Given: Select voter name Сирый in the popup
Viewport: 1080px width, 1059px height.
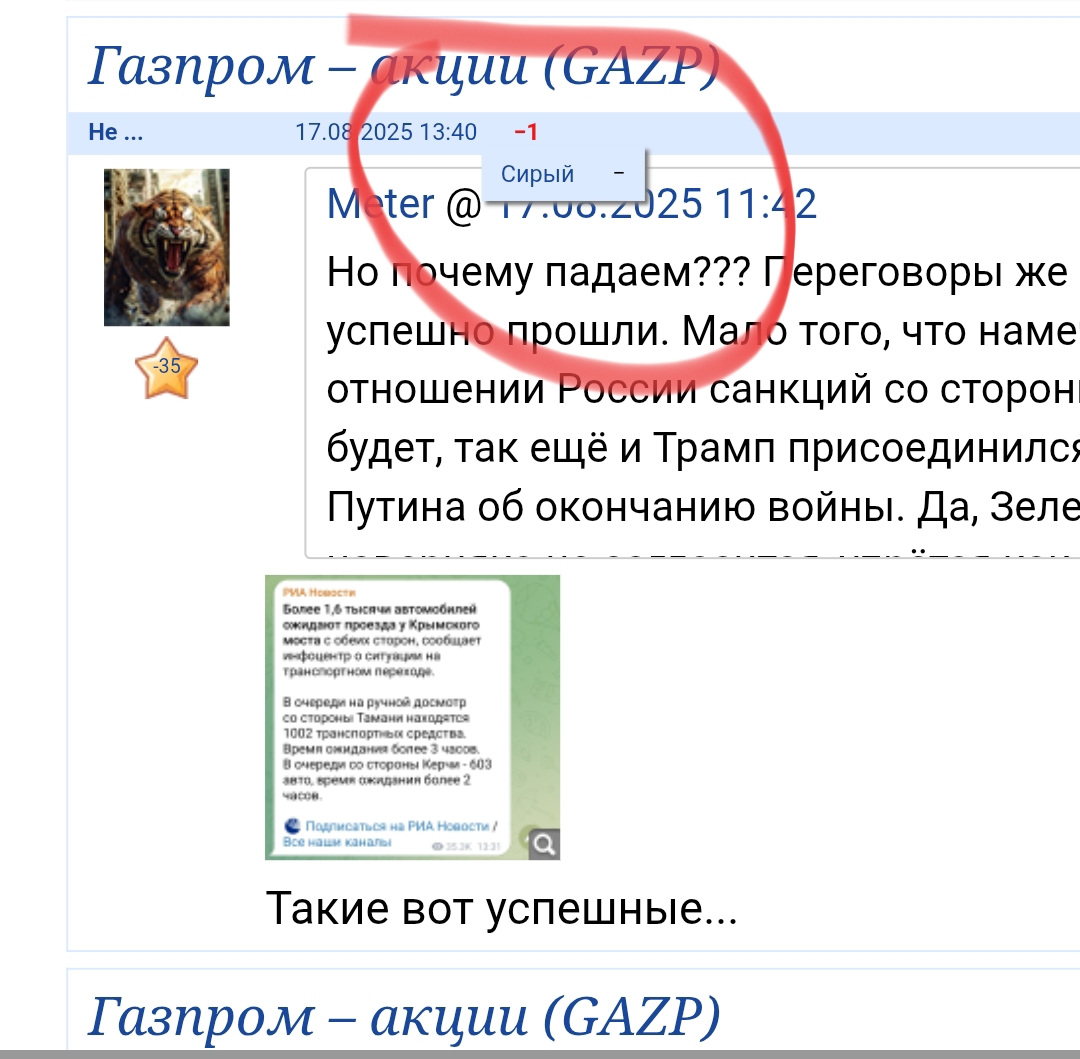Looking at the screenshot, I should click(537, 174).
